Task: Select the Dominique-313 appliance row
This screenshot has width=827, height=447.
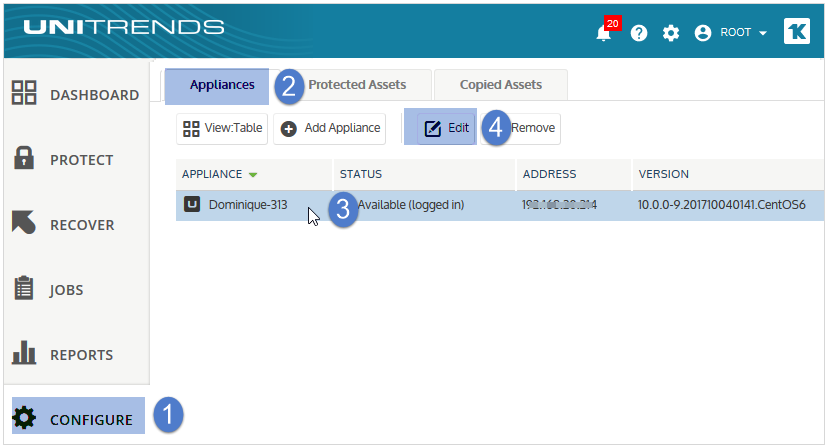Action: pos(500,206)
